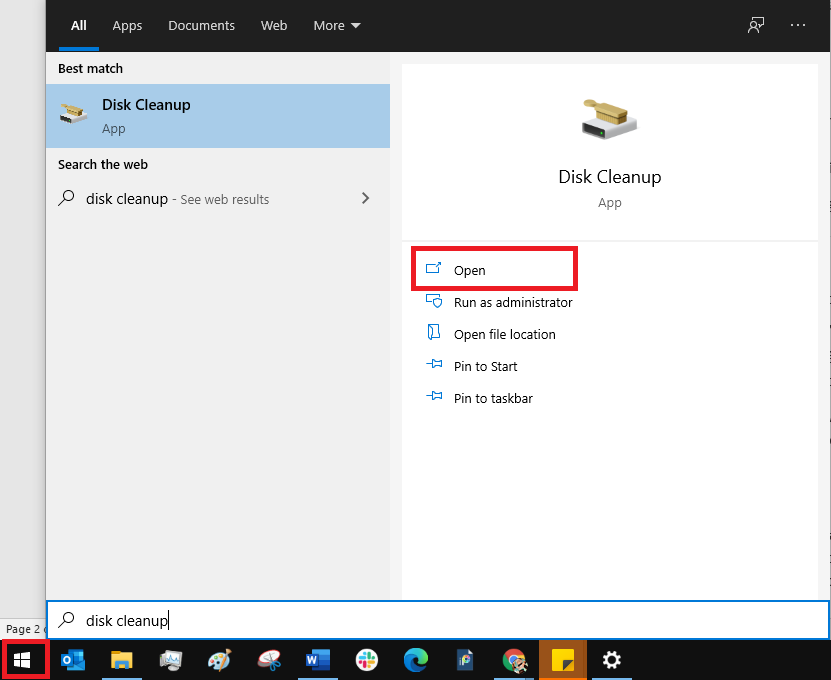Open File Explorer from the taskbar
Screen dimensions: 831x680
point(121,660)
